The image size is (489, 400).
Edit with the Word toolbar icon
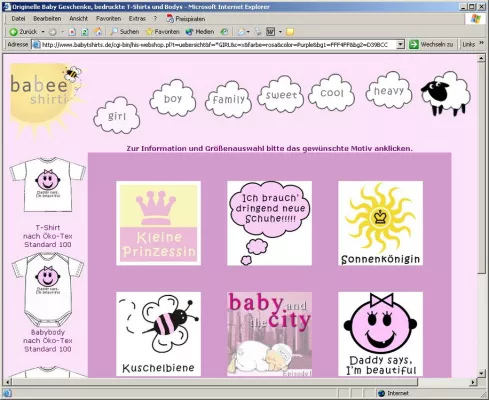[270, 32]
